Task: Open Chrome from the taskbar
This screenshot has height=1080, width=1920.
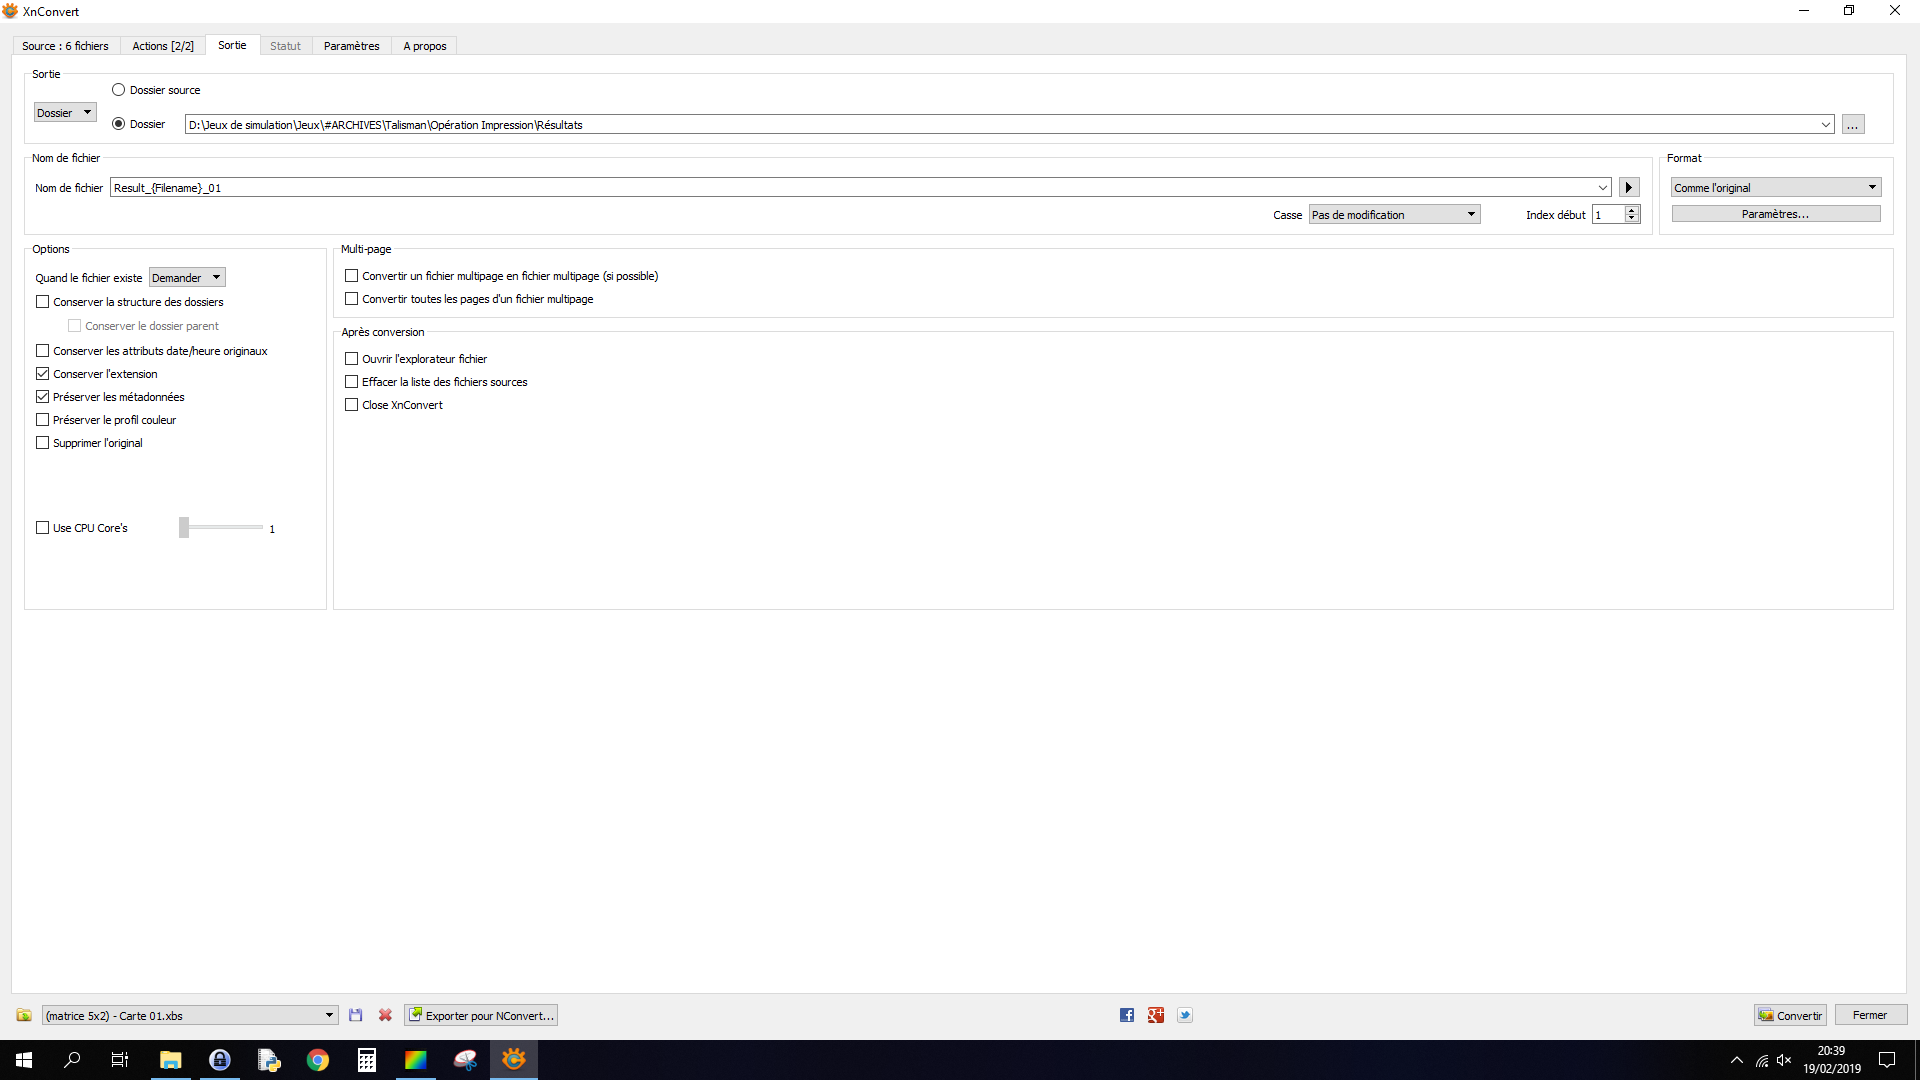Action: click(x=318, y=1060)
